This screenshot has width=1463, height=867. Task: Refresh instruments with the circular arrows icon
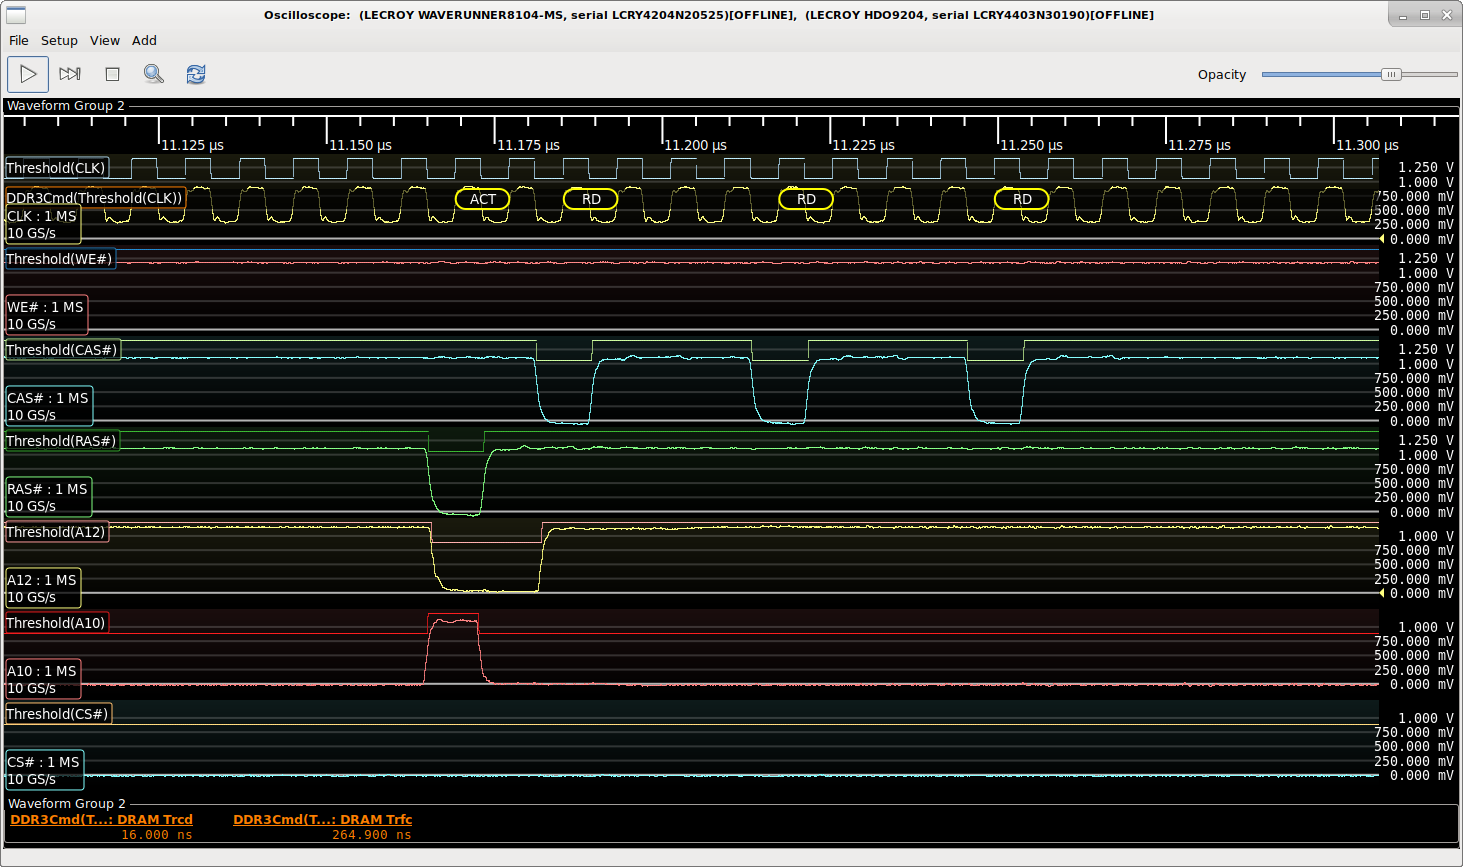click(196, 74)
